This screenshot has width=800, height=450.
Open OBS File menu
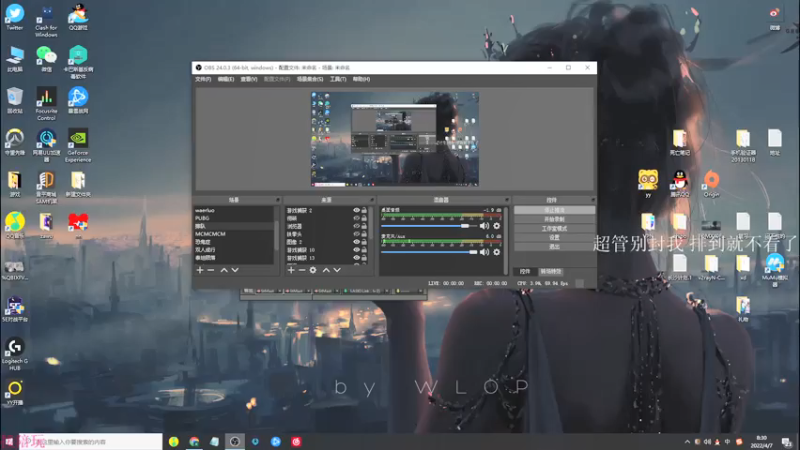pyautogui.click(x=203, y=79)
